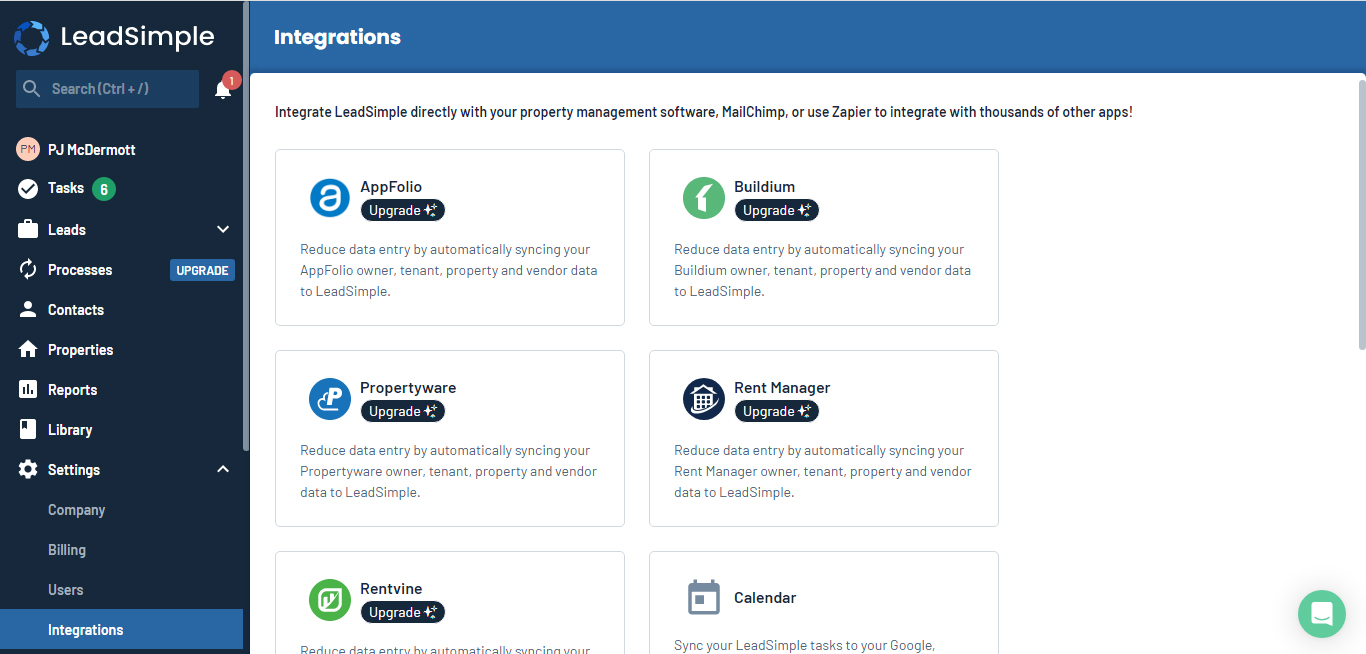The image size is (1366, 654).
Task: Click the Reports chart icon
Action: pyautogui.click(x=28, y=390)
